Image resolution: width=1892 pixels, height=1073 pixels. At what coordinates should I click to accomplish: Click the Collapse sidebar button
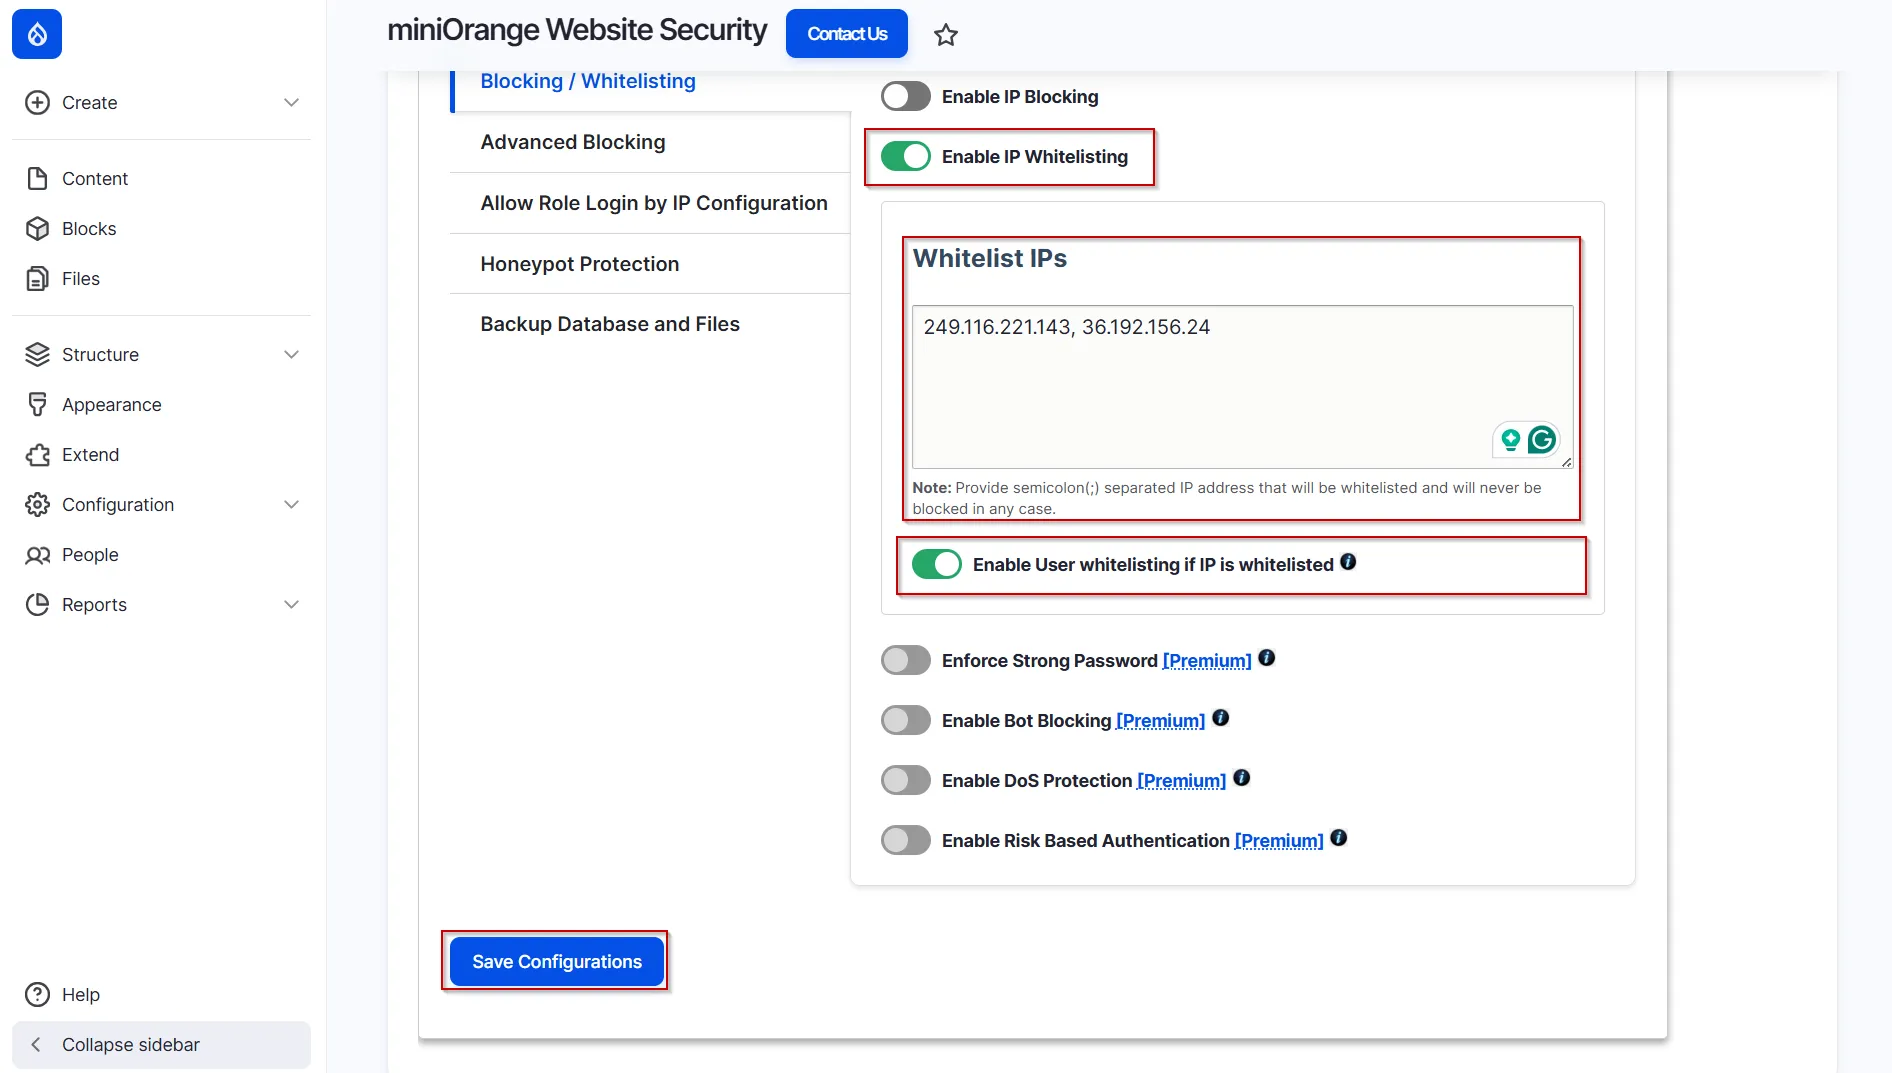(x=161, y=1045)
